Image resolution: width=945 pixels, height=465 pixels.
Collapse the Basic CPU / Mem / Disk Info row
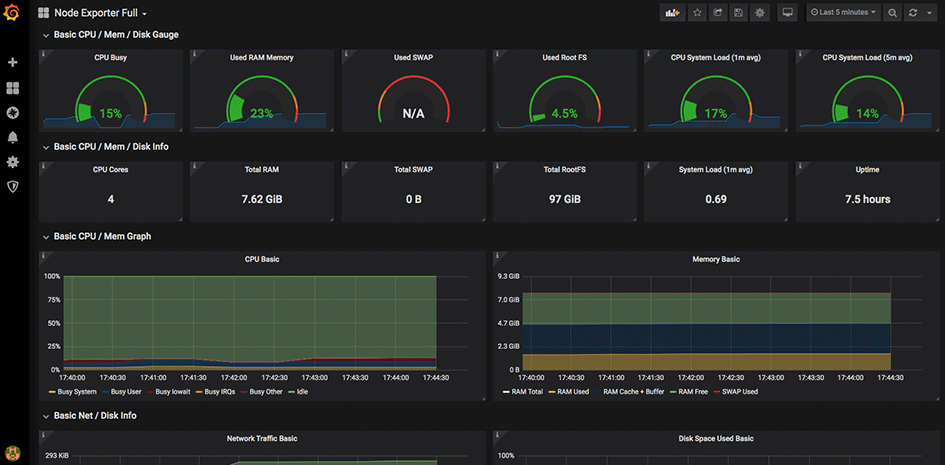(105, 146)
